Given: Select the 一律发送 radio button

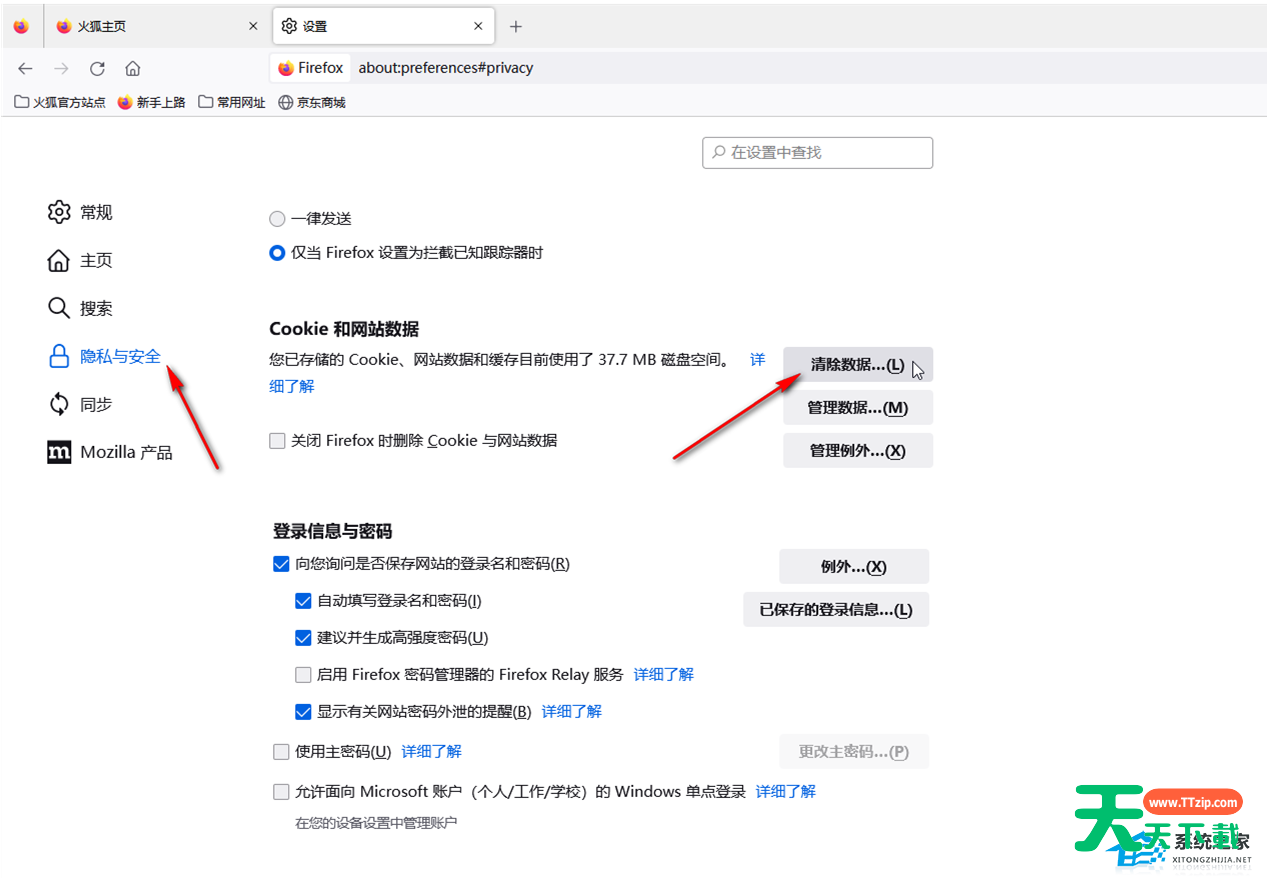Looking at the screenshot, I should [277, 219].
